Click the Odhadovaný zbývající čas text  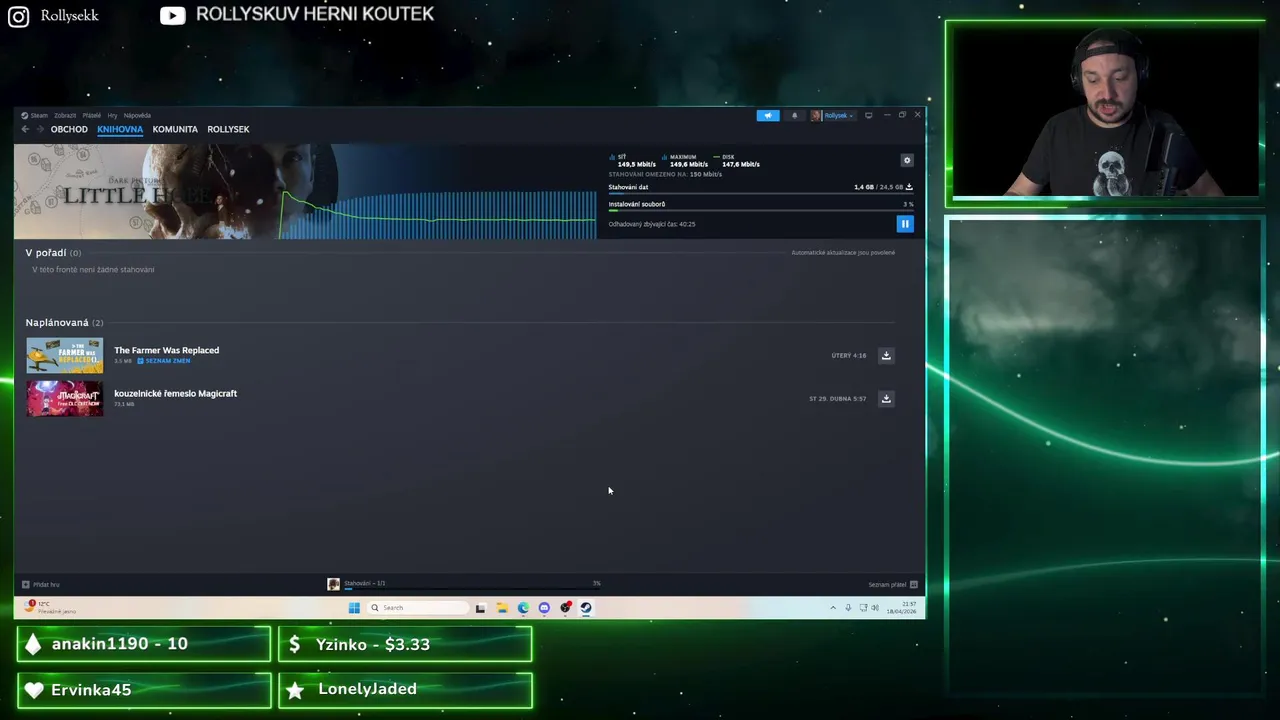tap(652, 224)
